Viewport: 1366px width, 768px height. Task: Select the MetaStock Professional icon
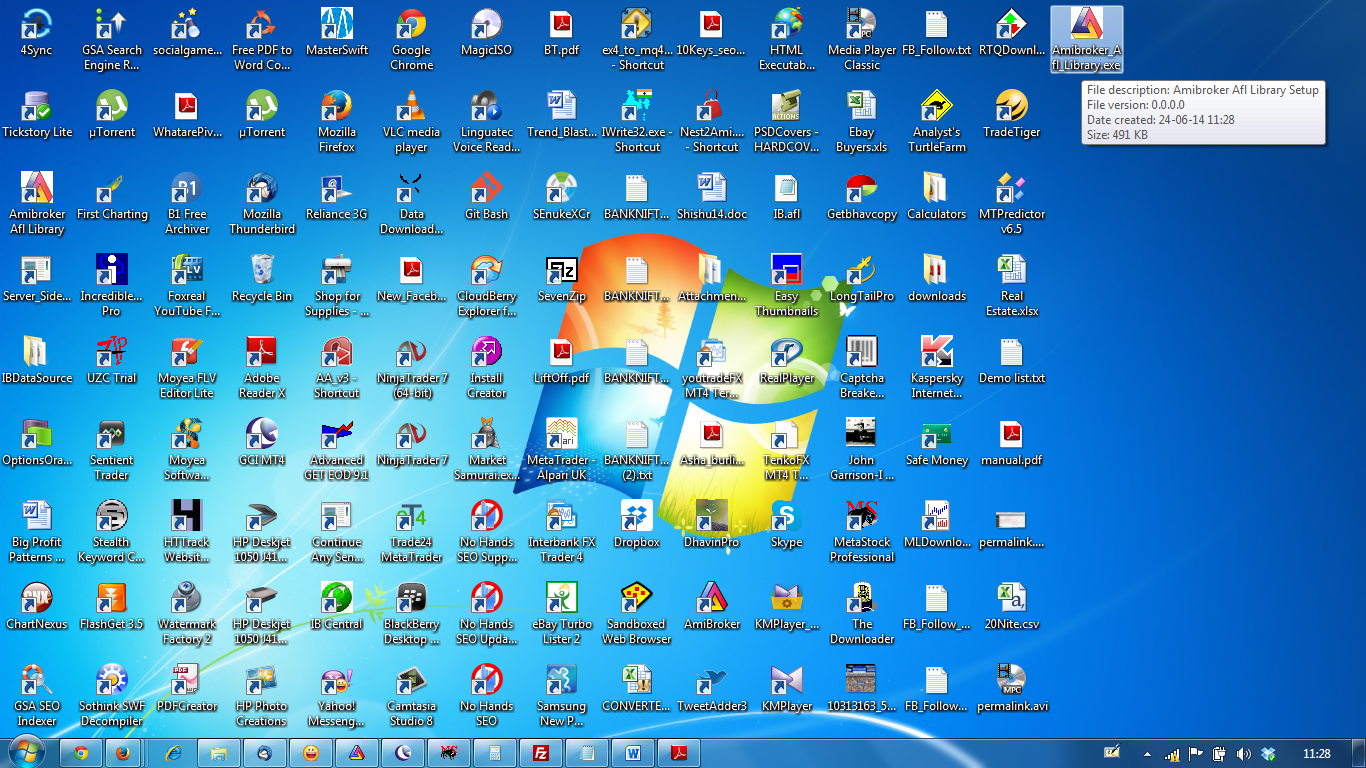point(862,532)
